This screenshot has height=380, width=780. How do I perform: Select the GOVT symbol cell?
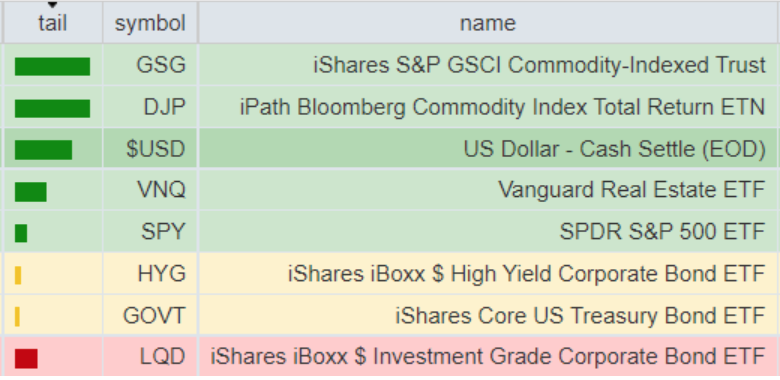pyautogui.click(x=150, y=315)
